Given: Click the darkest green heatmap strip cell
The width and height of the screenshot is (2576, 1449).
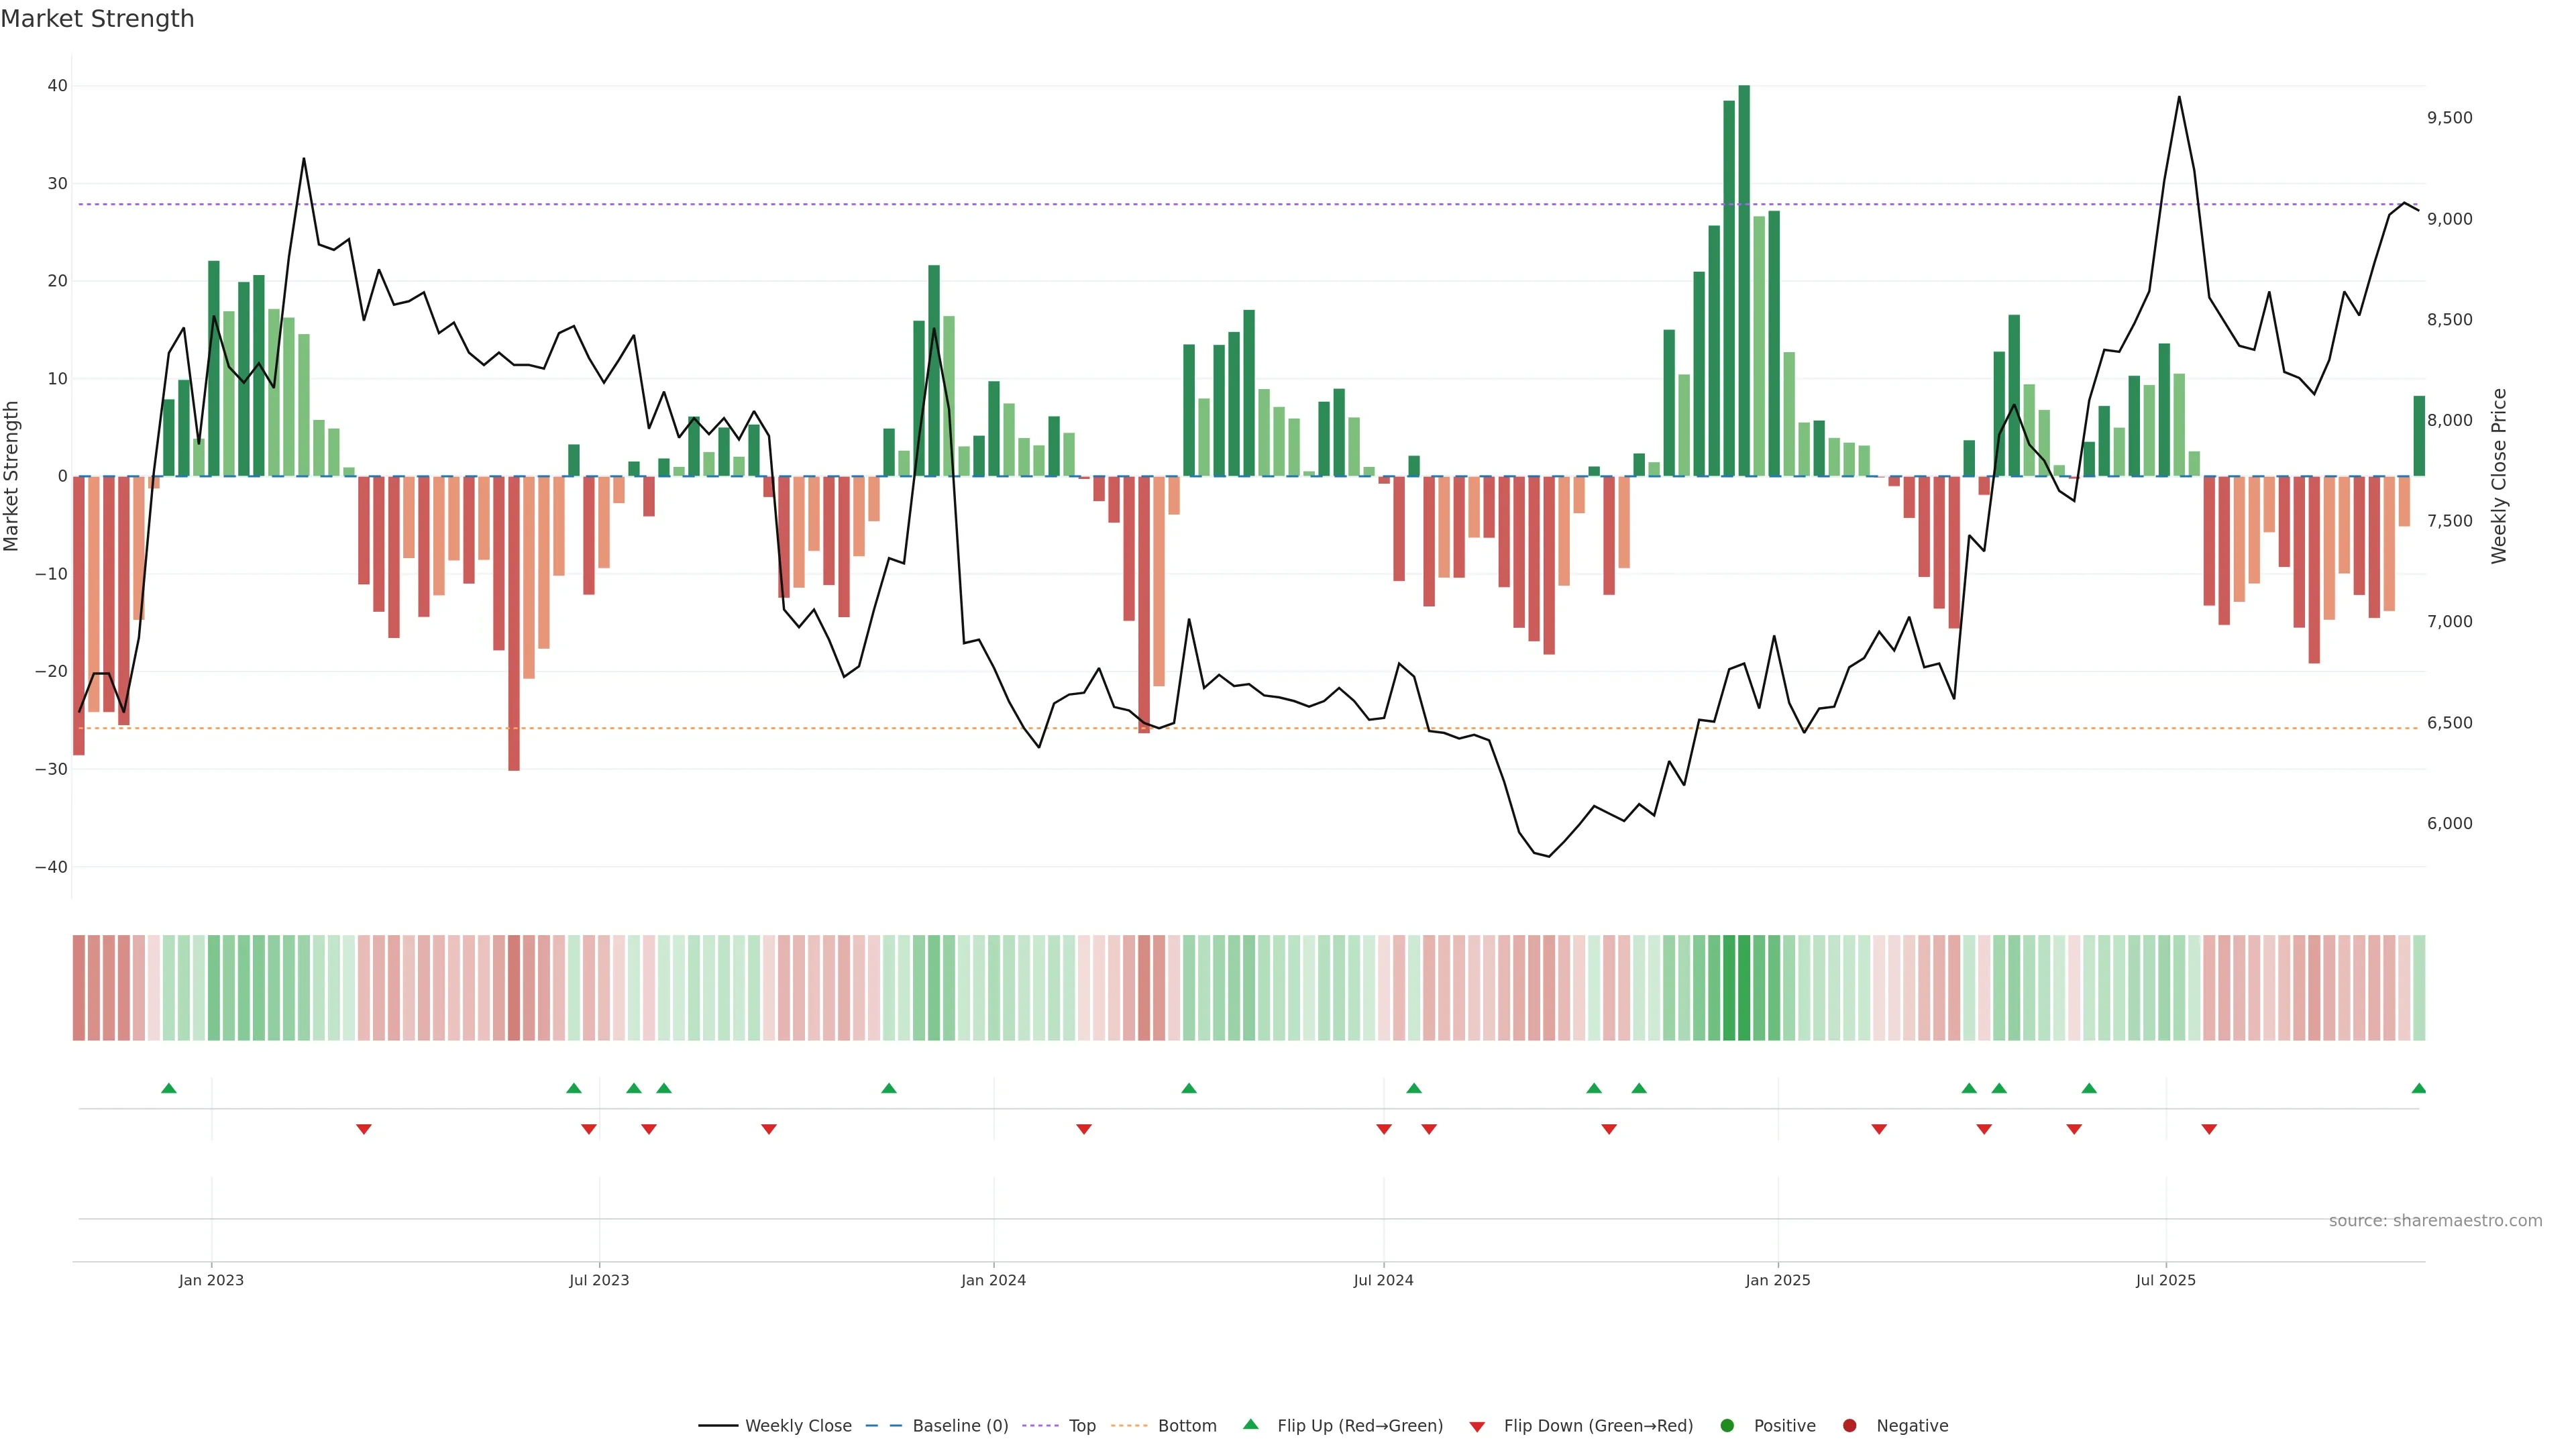Looking at the screenshot, I should coord(1744,988).
